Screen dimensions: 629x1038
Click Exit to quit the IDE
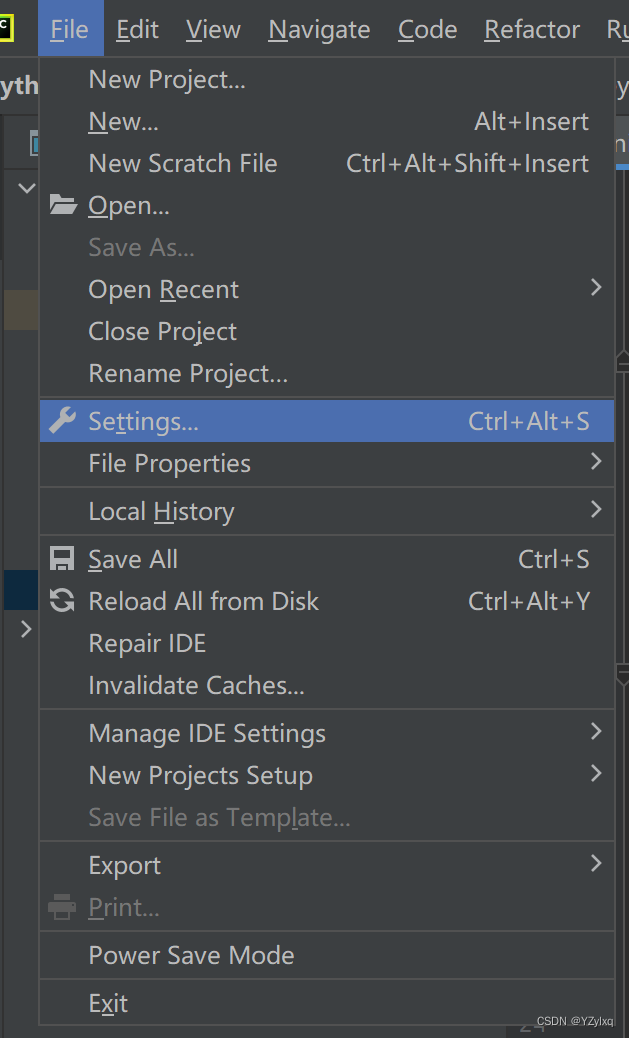(x=108, y=1003)
